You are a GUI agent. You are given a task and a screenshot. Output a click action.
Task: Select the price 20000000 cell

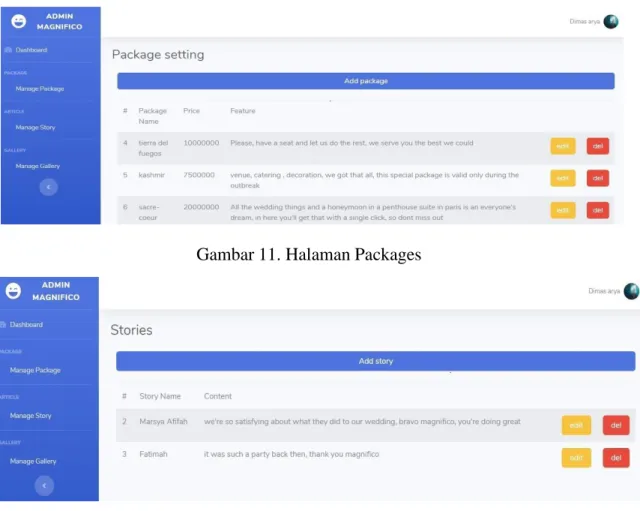(201, 207)
